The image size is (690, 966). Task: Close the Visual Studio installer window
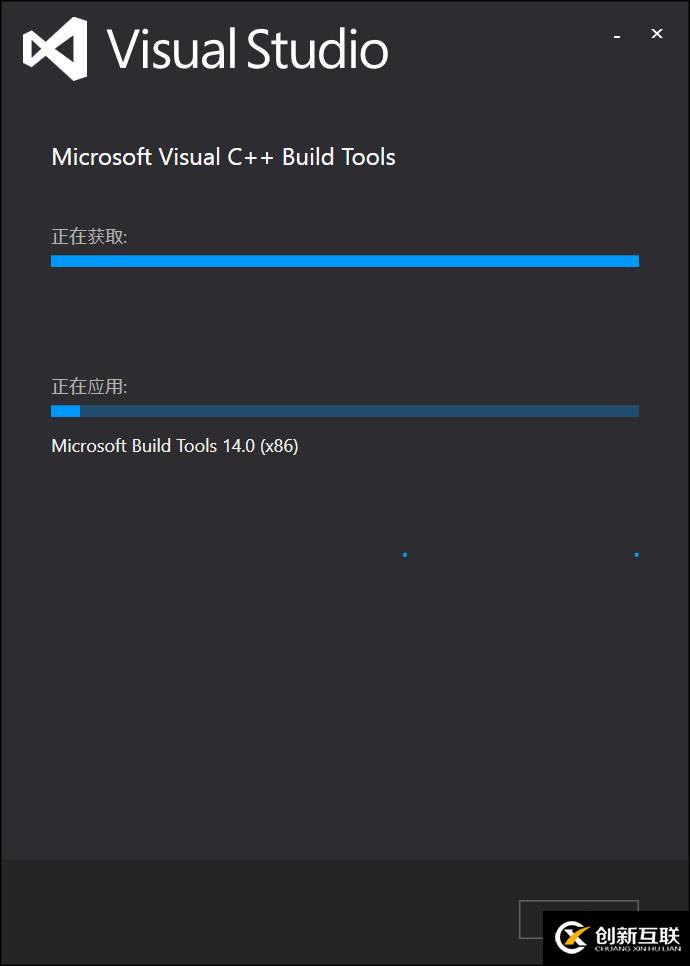pyautogui.click(x=657, y=34)
